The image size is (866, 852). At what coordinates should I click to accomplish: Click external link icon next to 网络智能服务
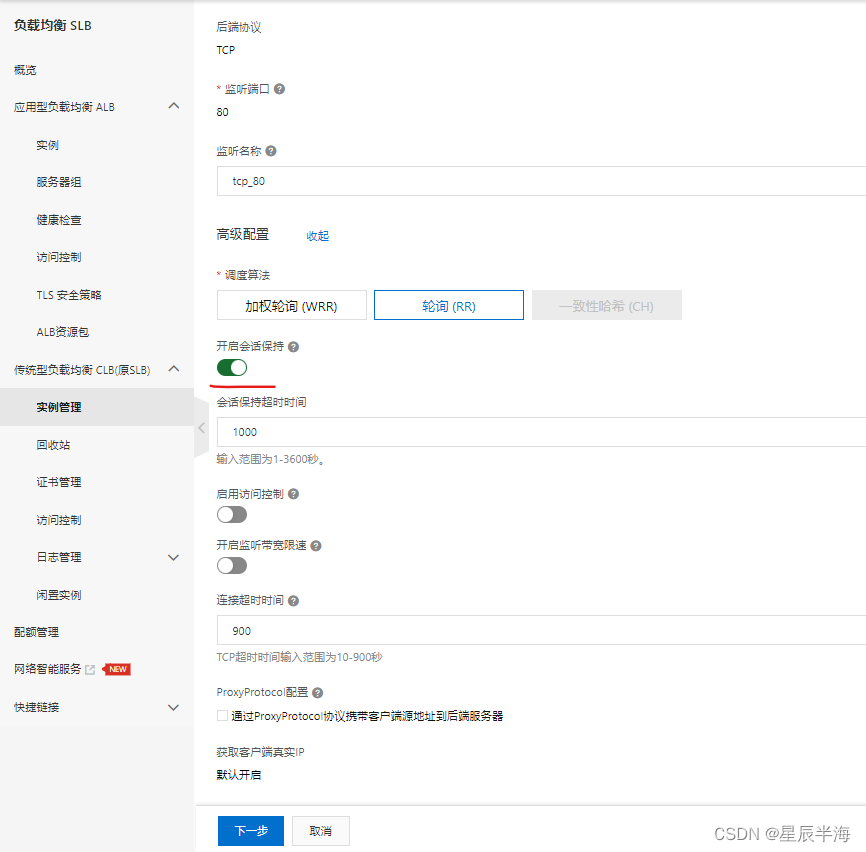point(90,670)
